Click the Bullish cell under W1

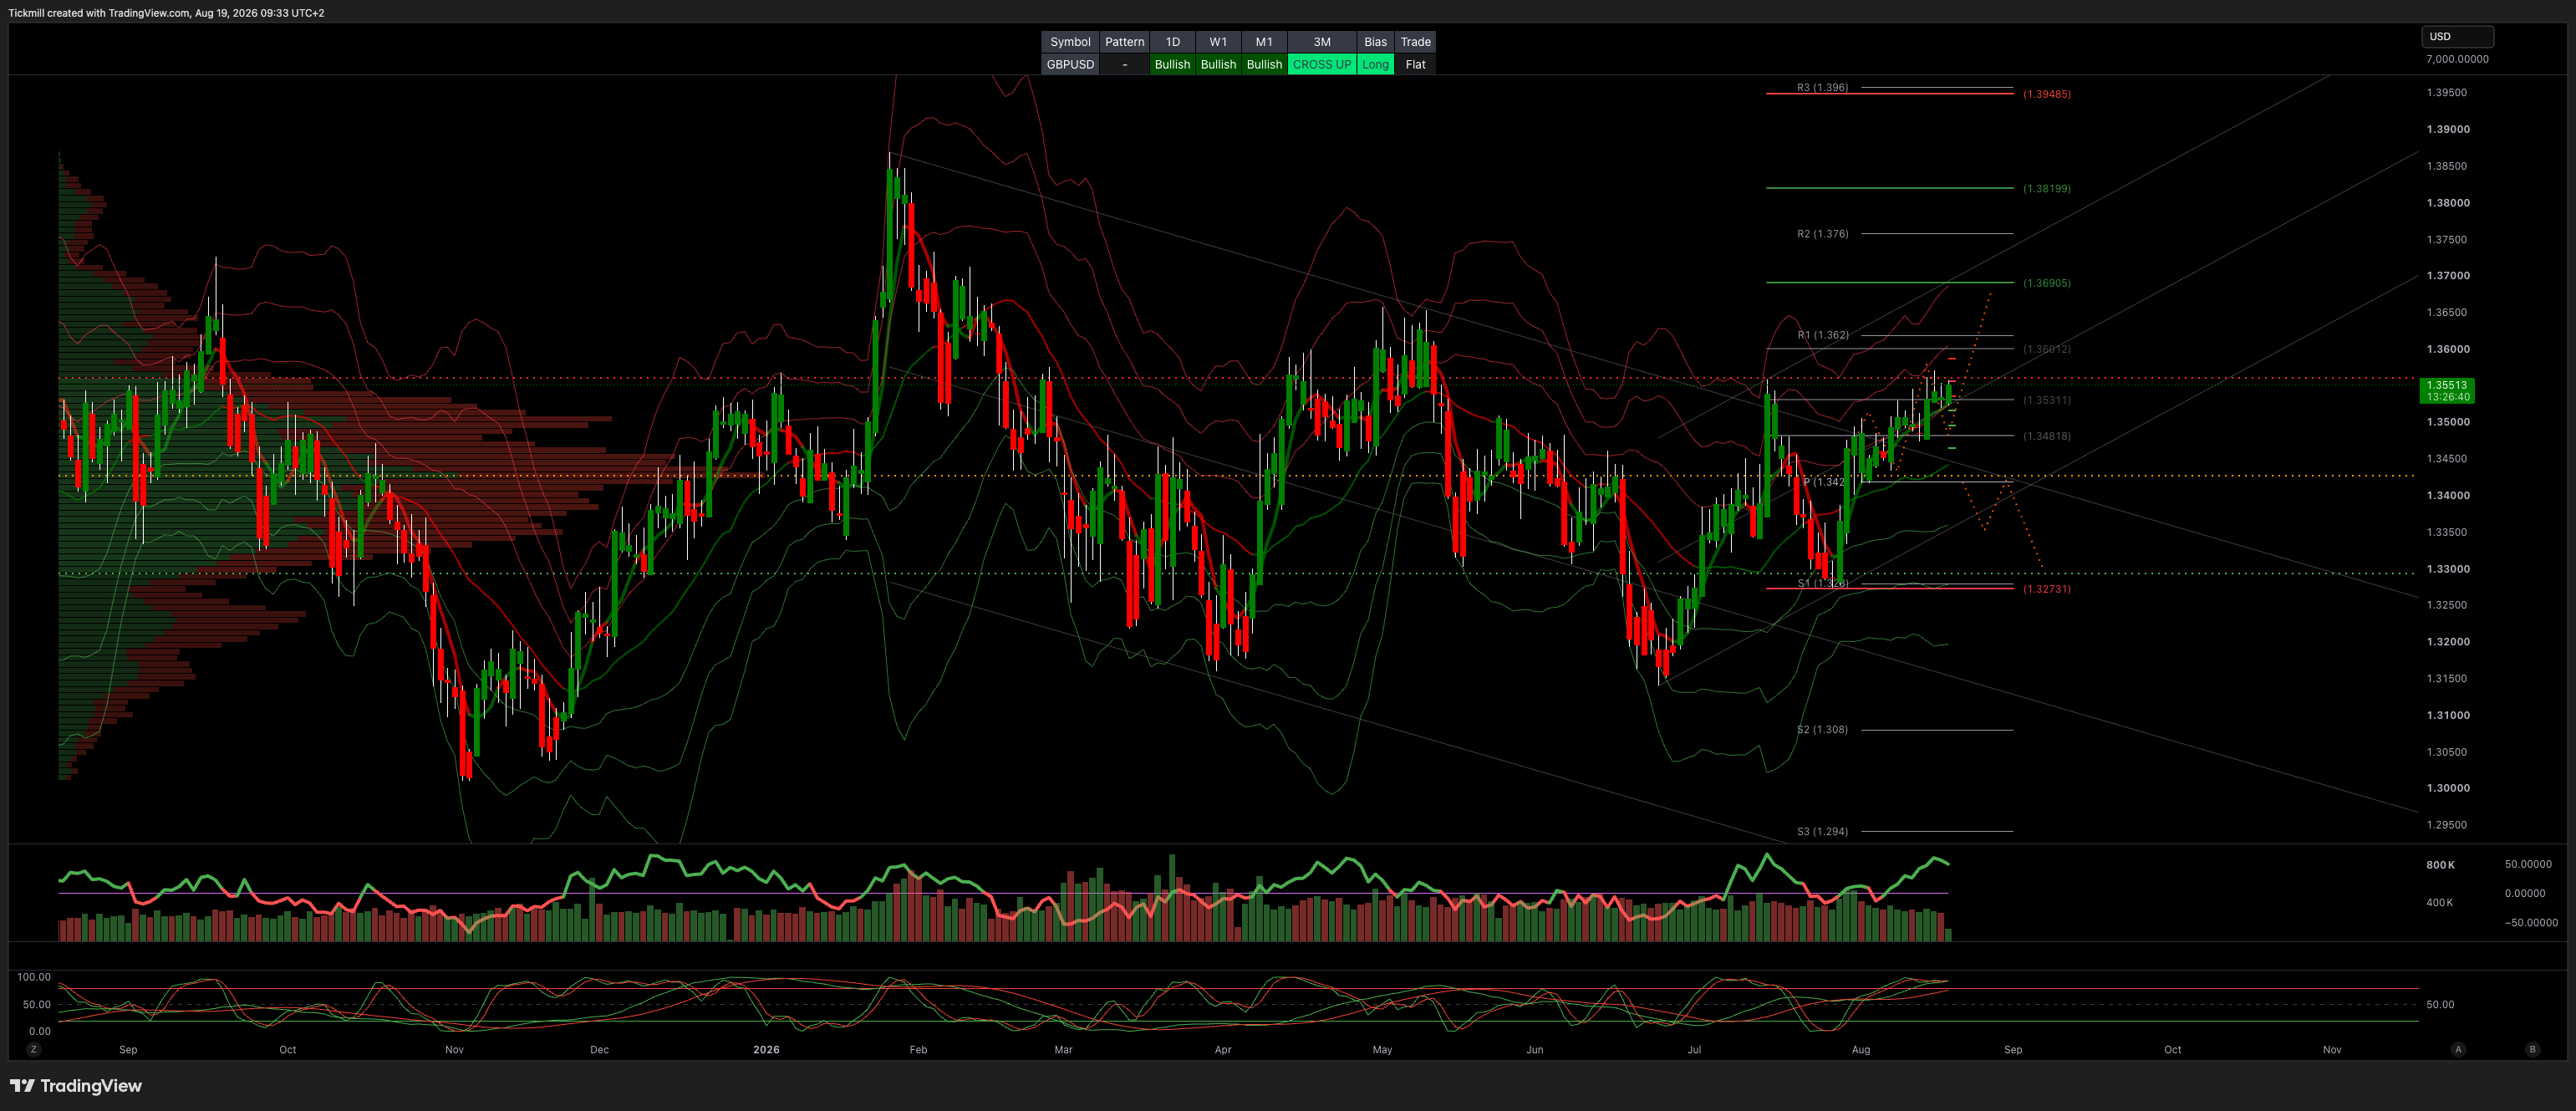coord(1218,64)
